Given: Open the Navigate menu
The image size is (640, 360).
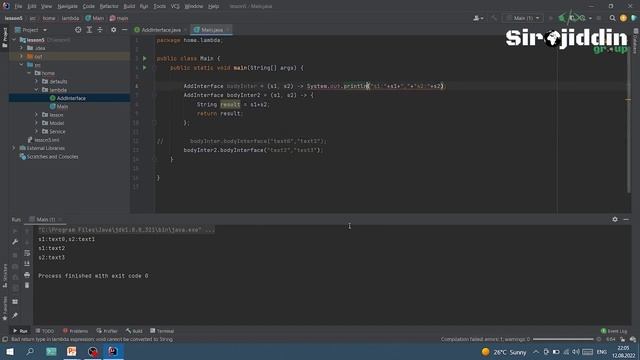Looking at the screenshot, I should point(67,6).
